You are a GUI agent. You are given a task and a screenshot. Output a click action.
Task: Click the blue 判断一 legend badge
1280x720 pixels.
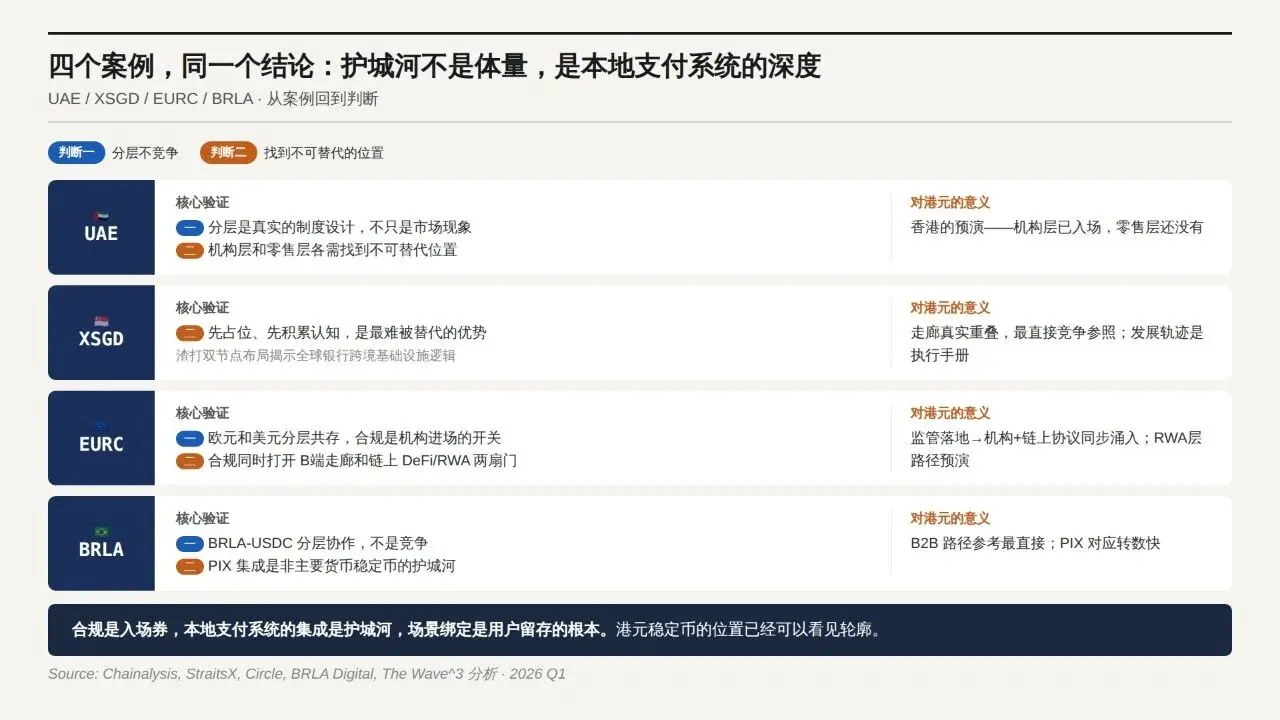click(77, 153)
